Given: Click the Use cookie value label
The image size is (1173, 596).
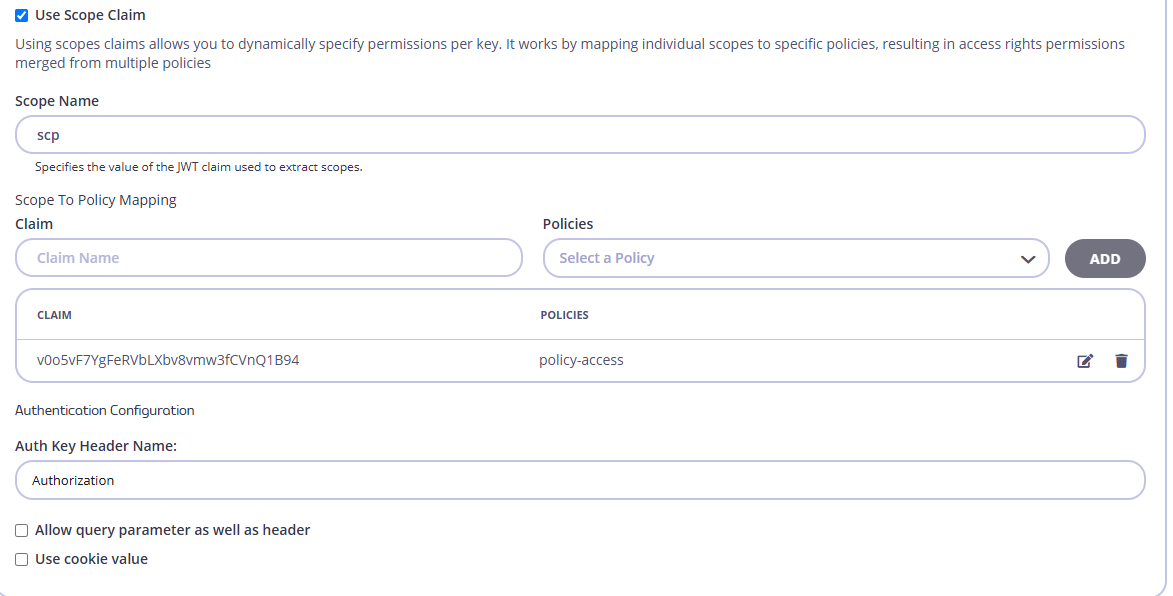Looking at the screenshot, I should tap(91, 559).
